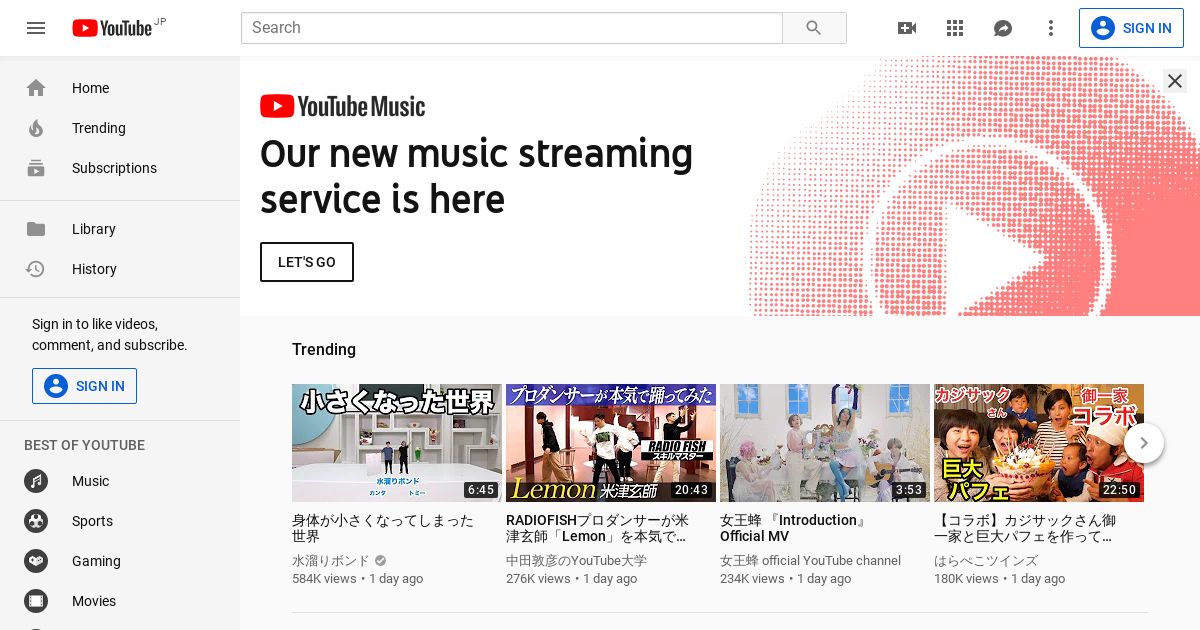Click the Gaming category icon

(36, 561)
